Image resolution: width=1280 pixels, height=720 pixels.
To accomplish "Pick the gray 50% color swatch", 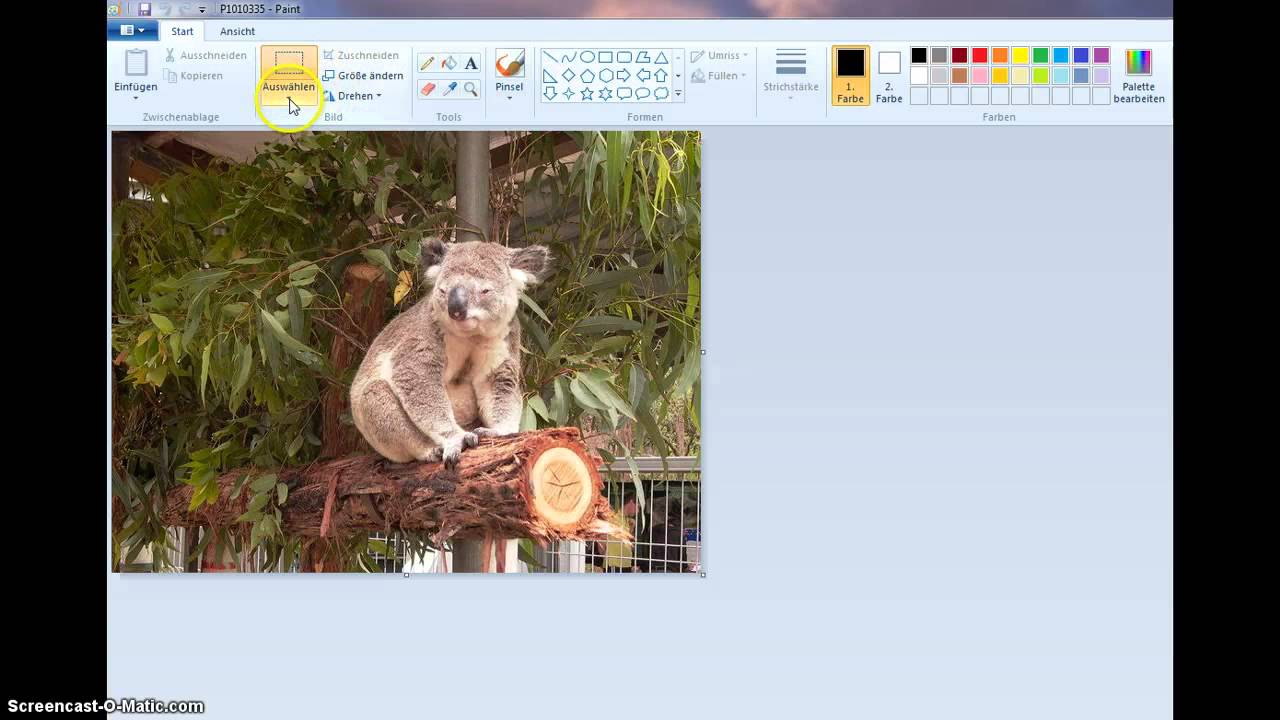I will click(939, 55).
